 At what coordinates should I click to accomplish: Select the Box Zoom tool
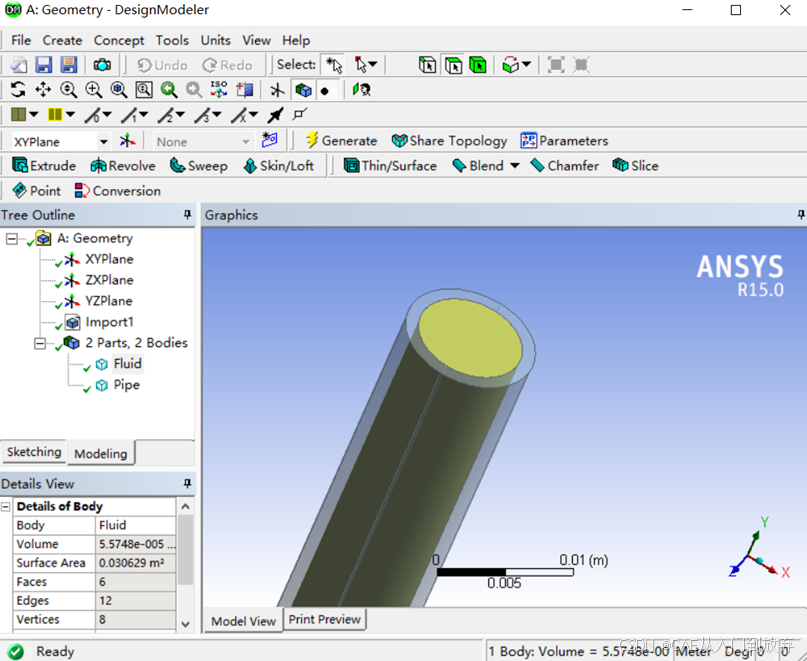(x=94, y=90)
